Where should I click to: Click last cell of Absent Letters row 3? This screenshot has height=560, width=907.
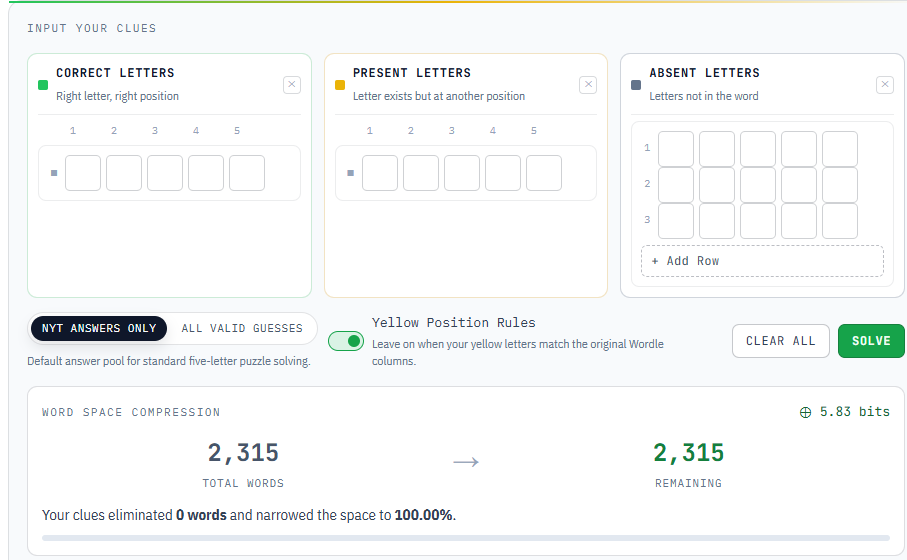[x=840, y=221]
